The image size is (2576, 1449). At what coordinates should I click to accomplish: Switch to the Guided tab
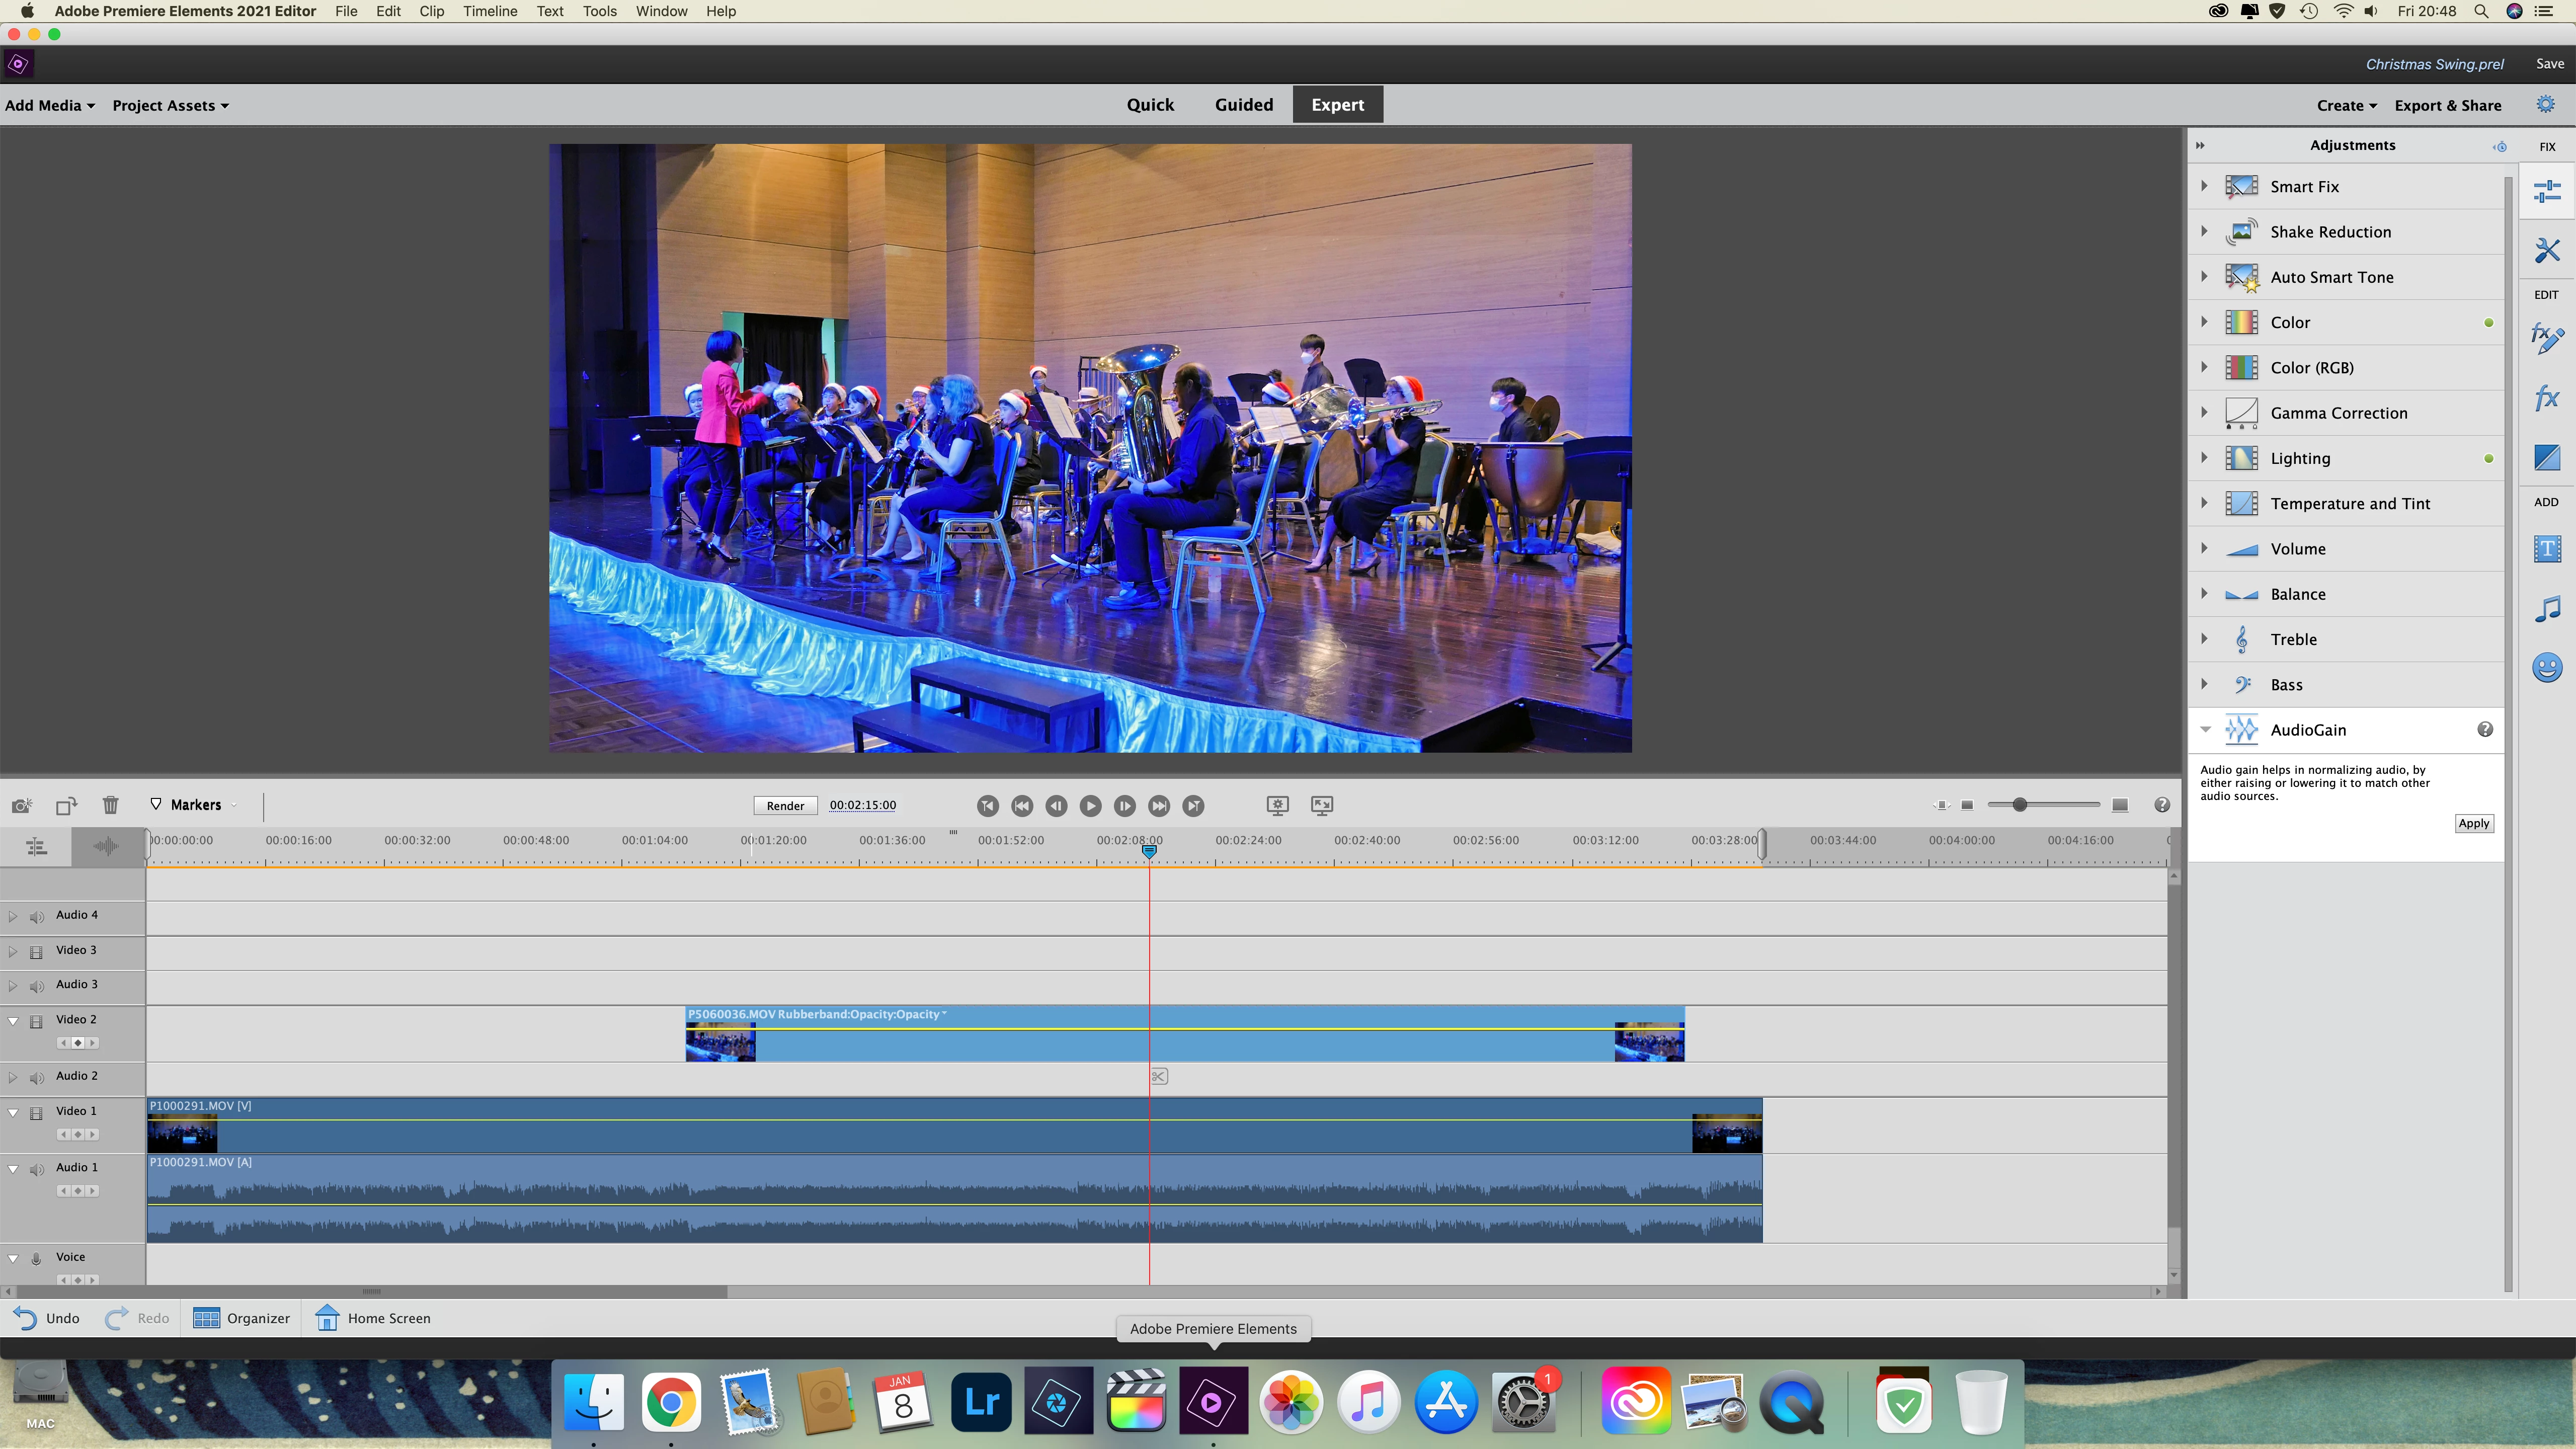tap(1243, 105)
